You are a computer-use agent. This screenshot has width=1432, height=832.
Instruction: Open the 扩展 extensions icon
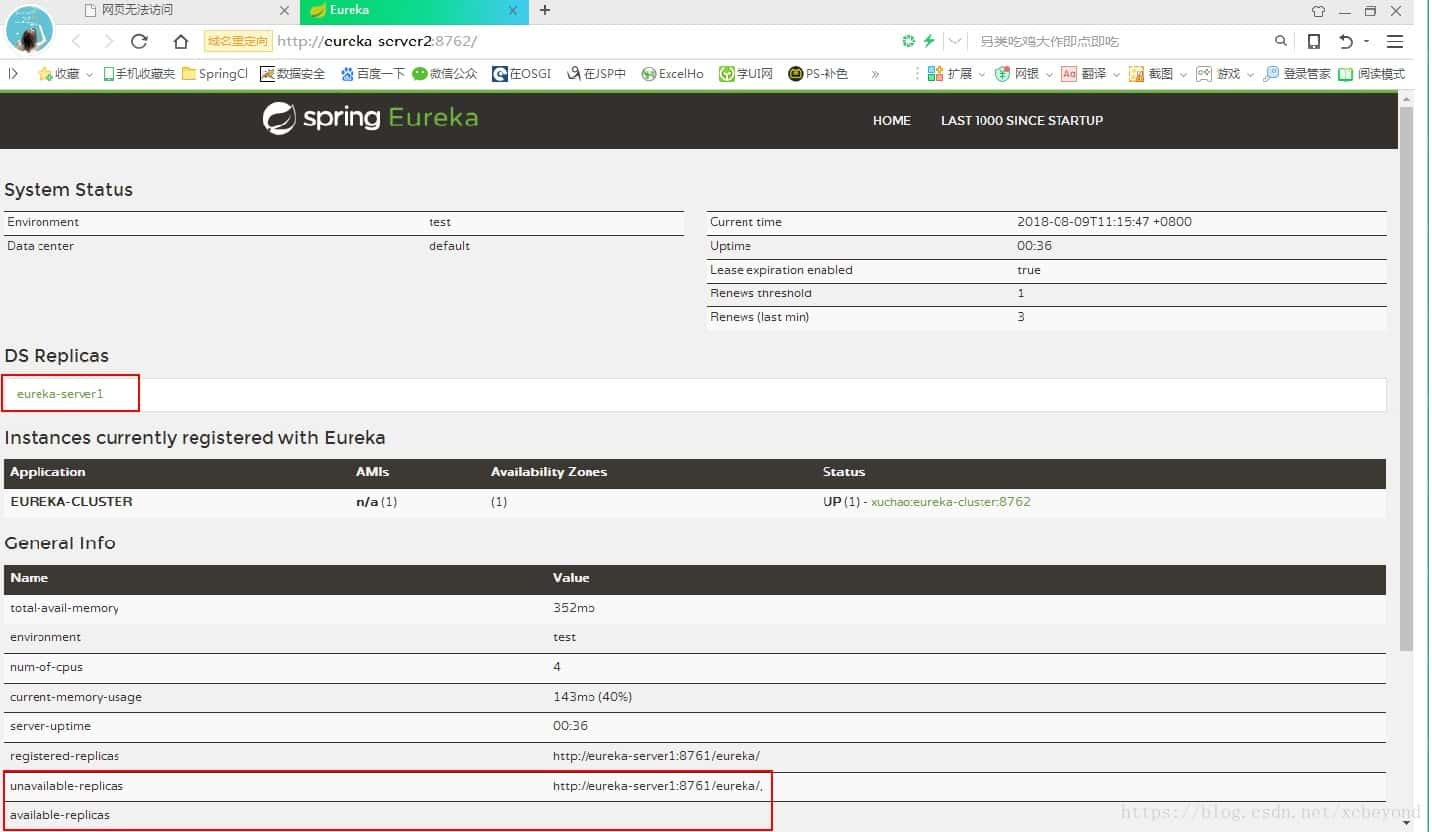949,73
